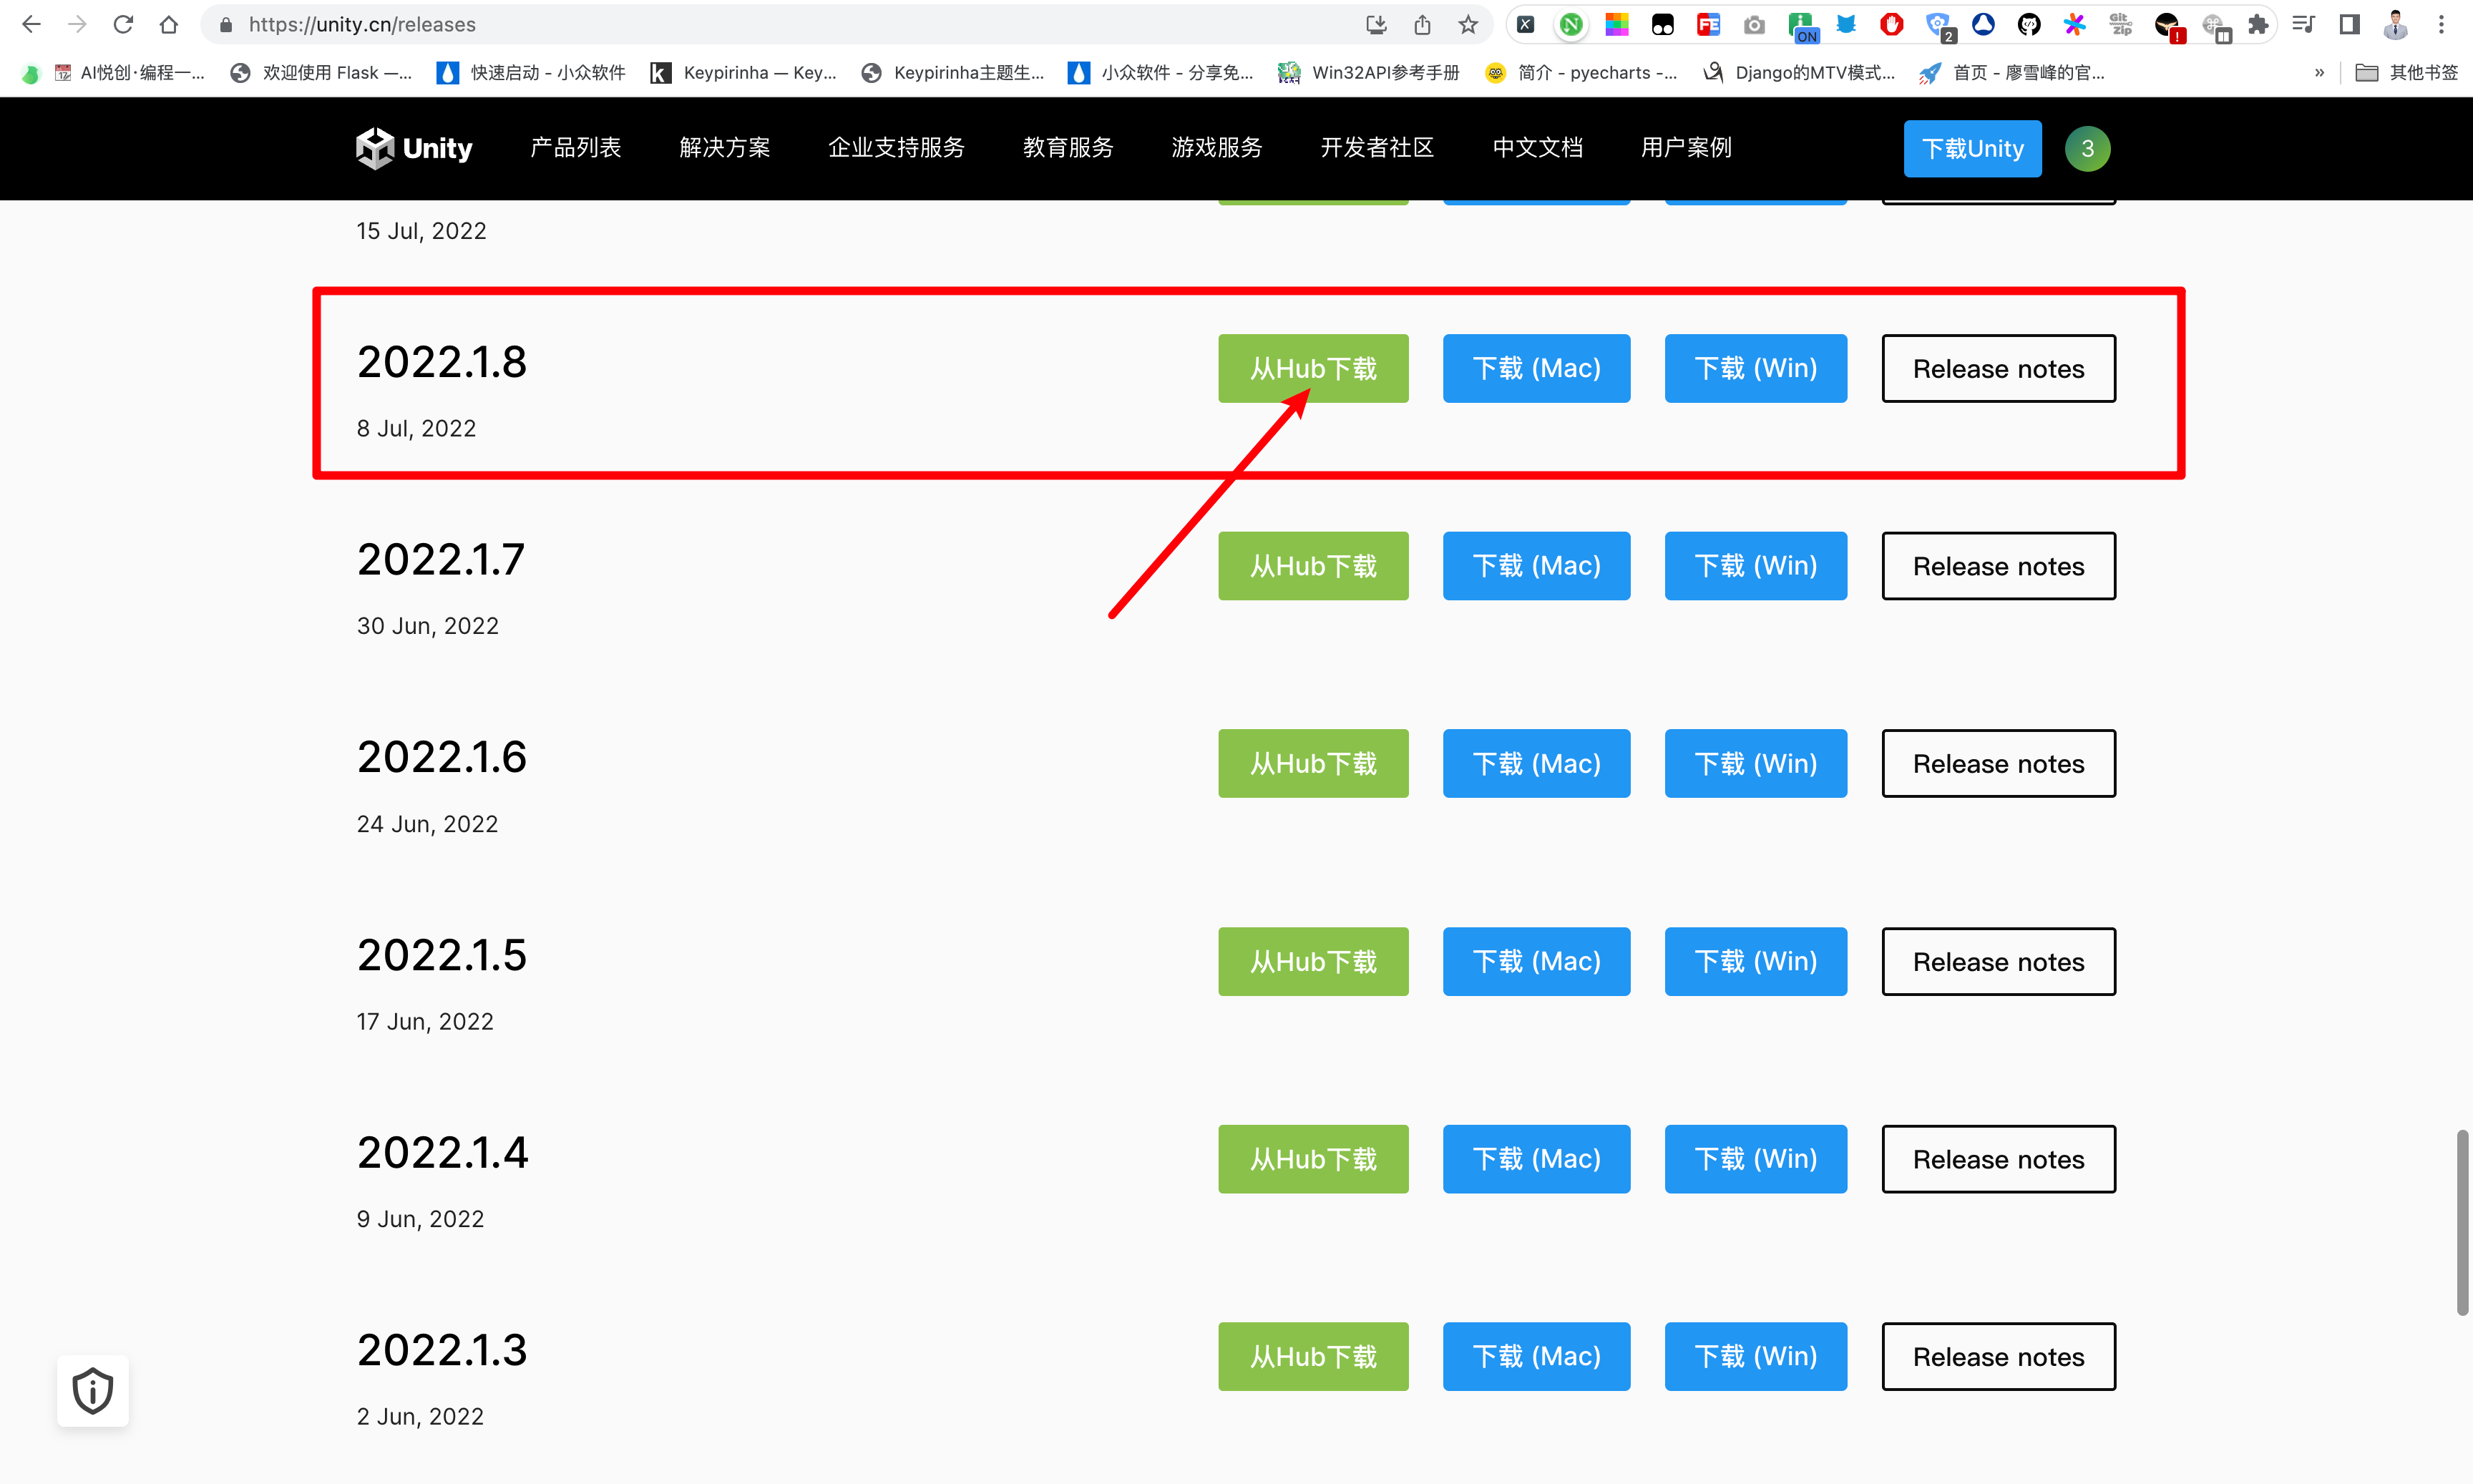Screen dimensions: 2473x1484
Task: Open the blue shield extension with badge 2
Action: (1939, 26)
